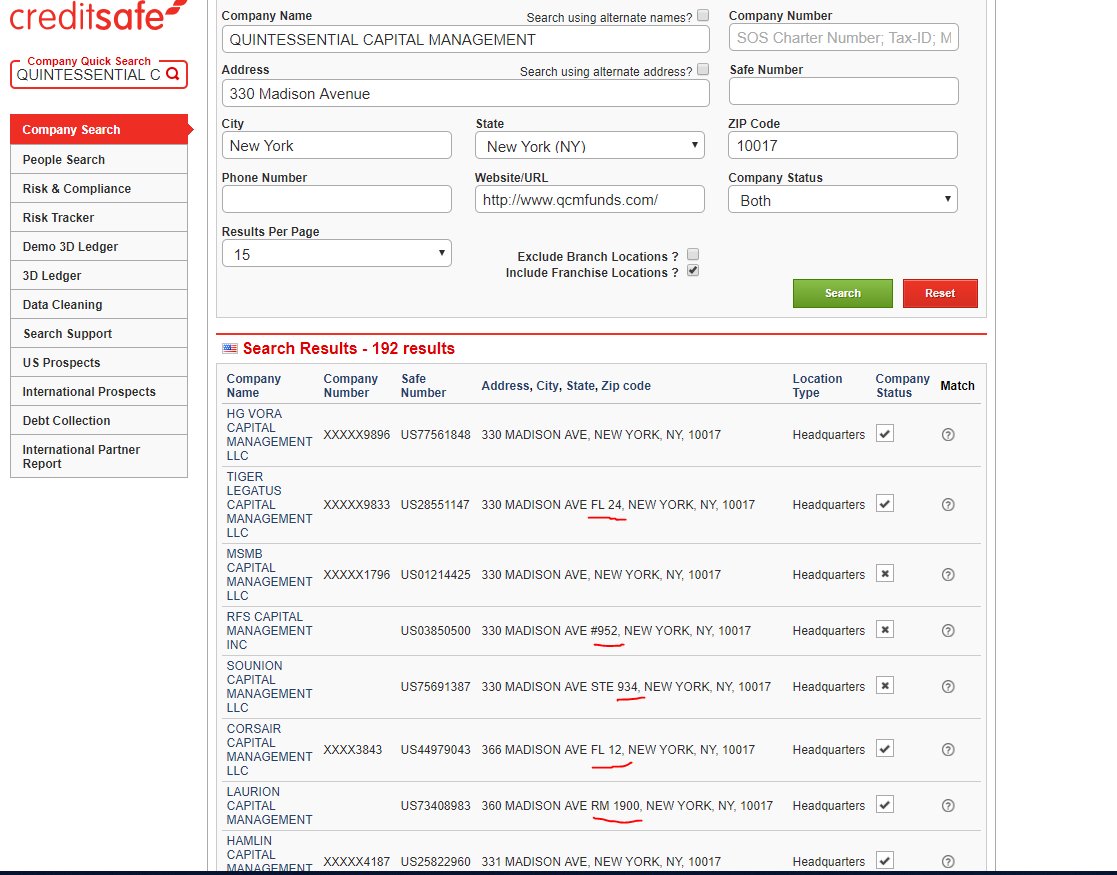Screen dimensions: 1117x875
Task: Click the City input field
Action: [337, 145]
